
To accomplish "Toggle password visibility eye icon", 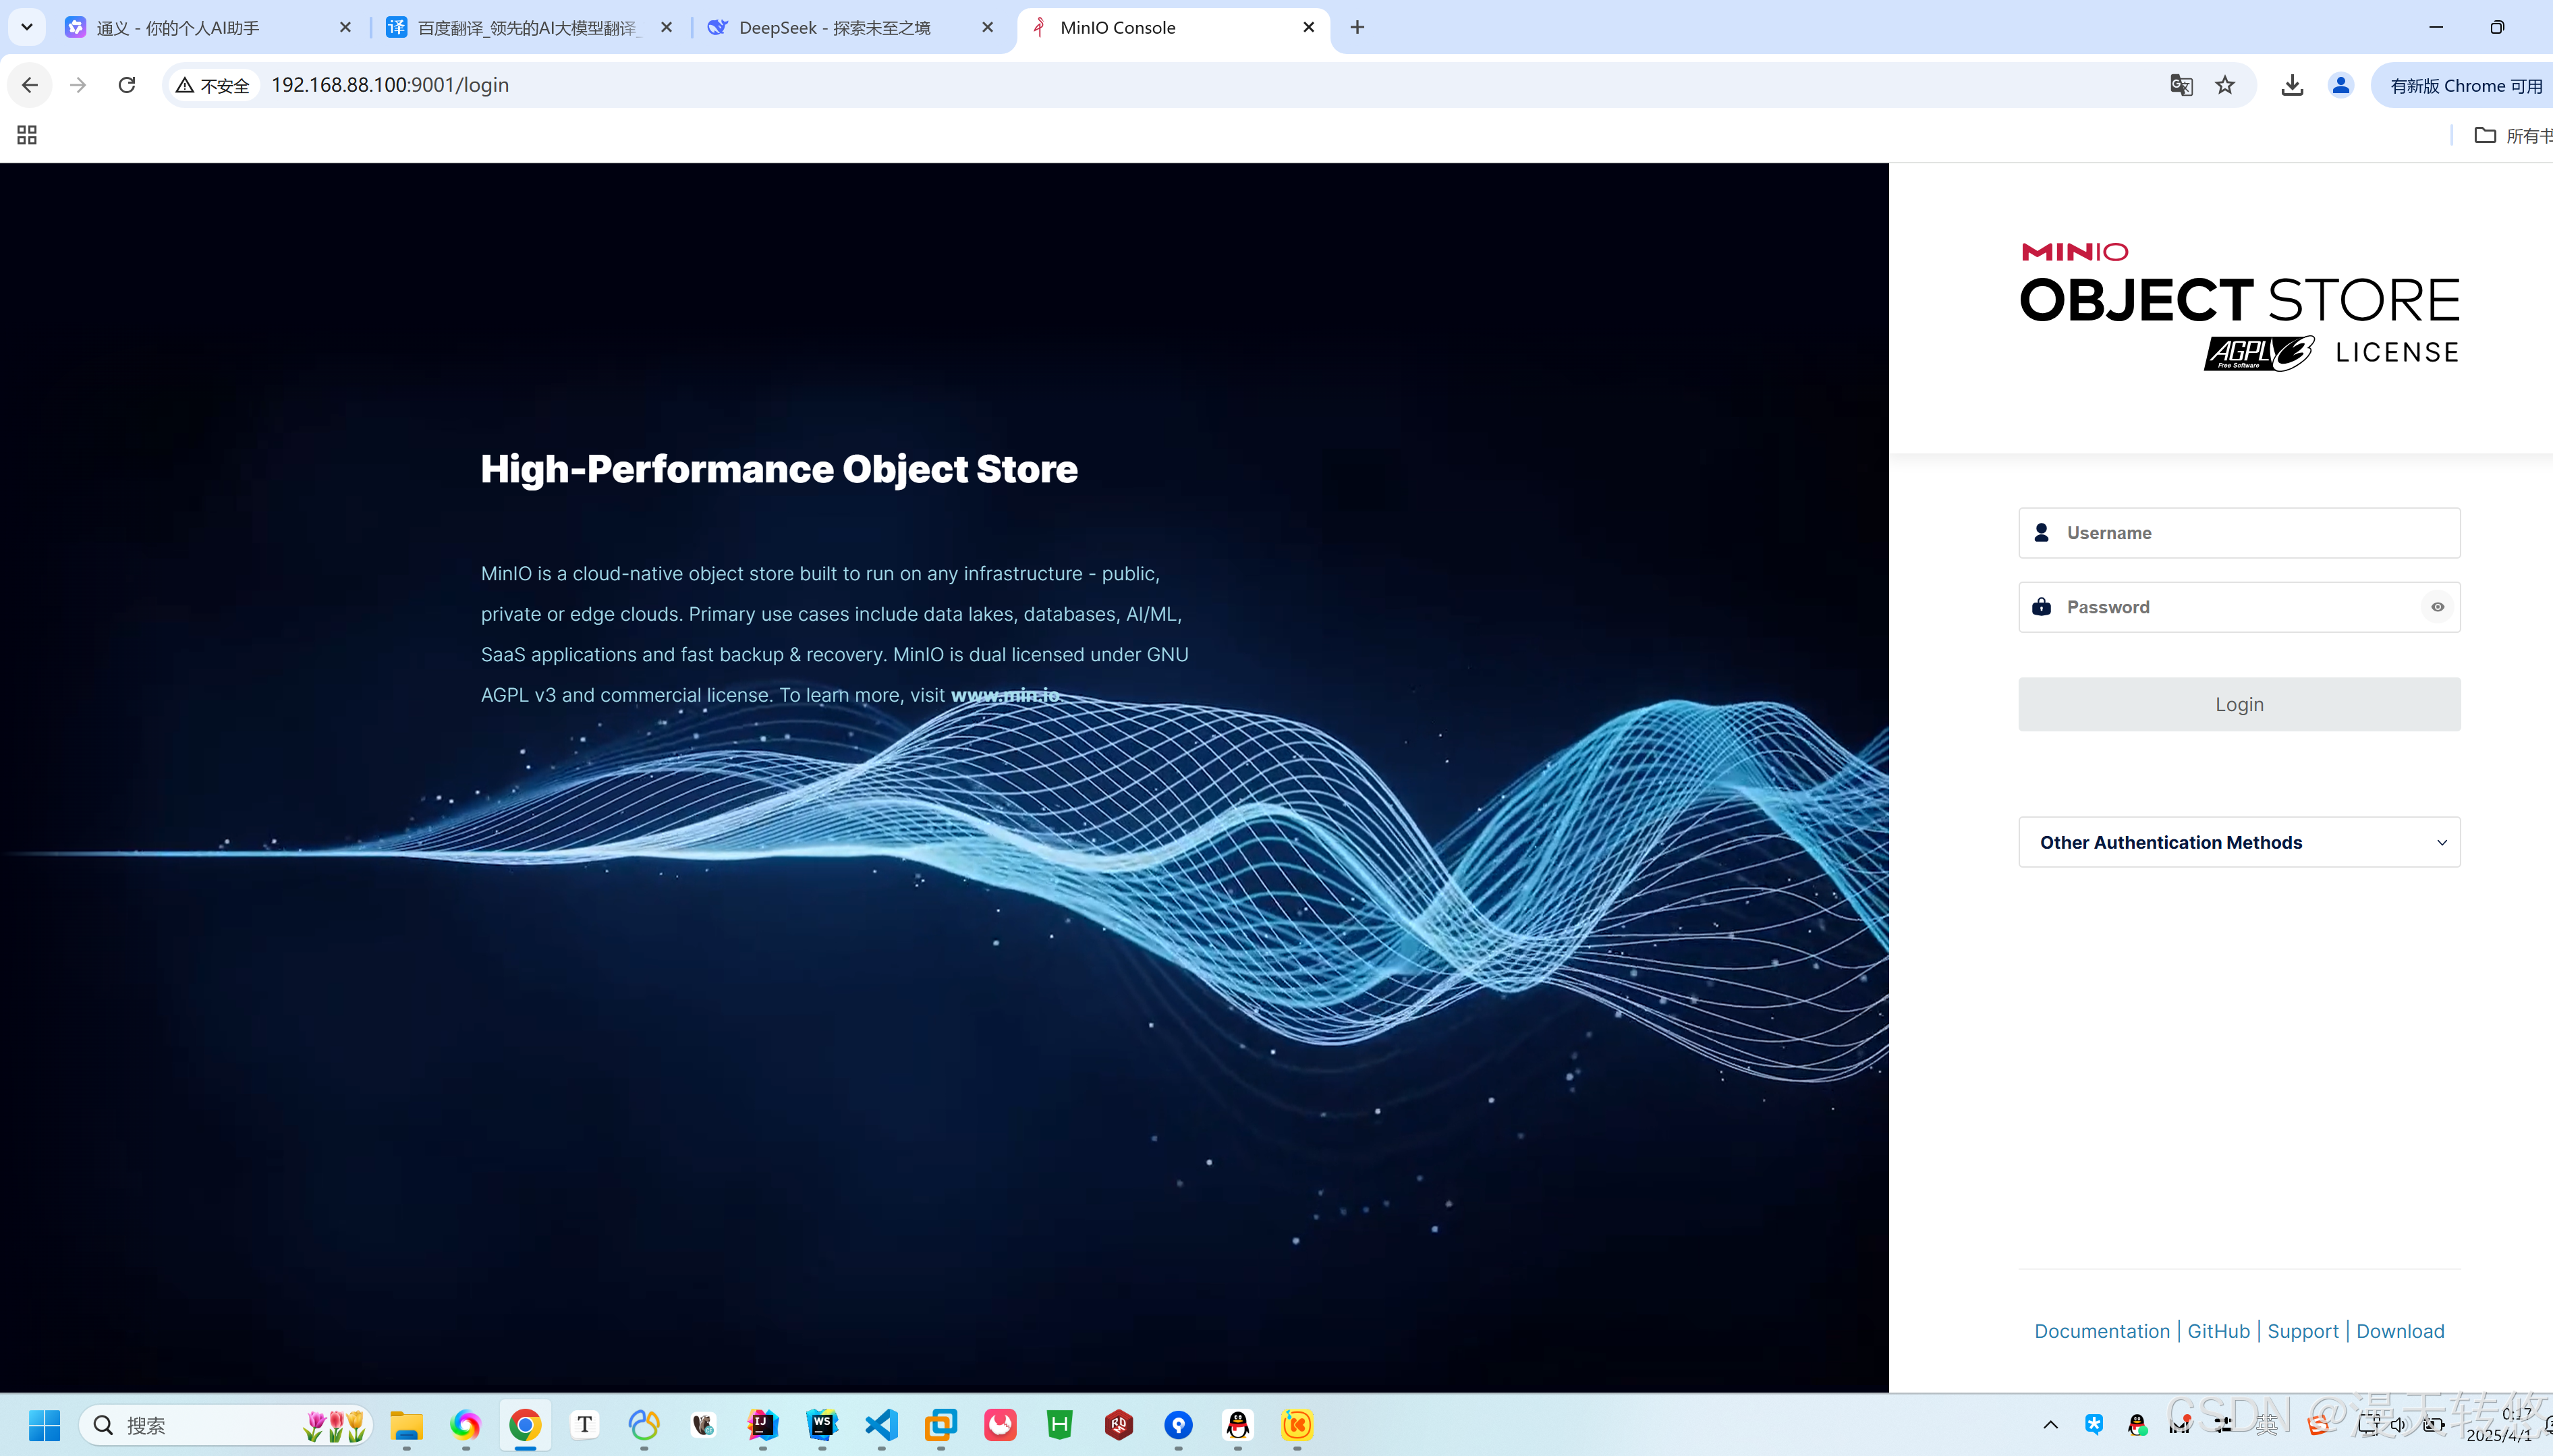I will (x=2437, y=607).
